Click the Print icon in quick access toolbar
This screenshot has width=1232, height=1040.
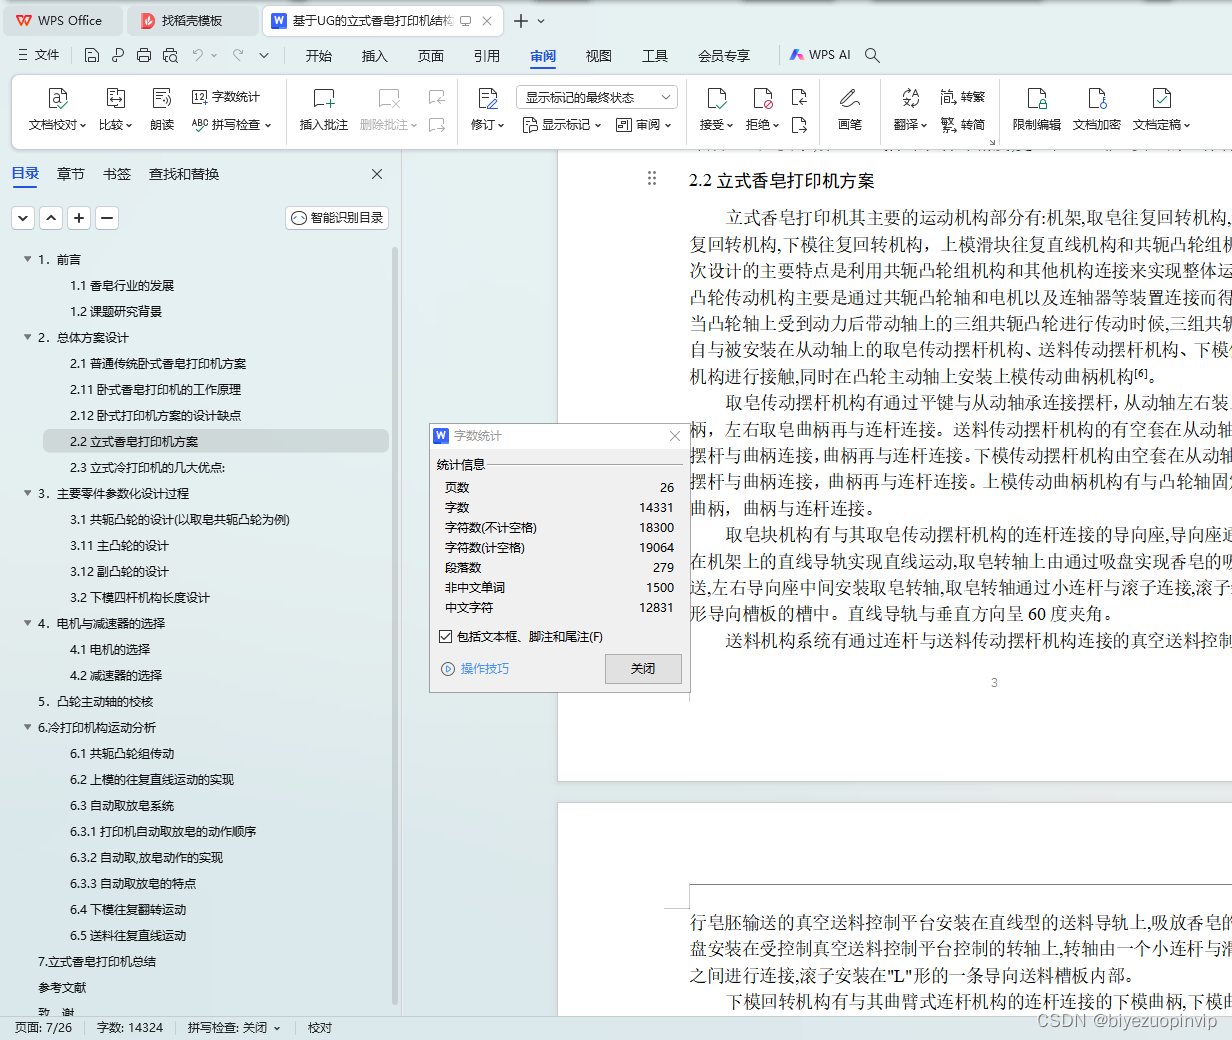pyautogui.click(x=144, y=55)
